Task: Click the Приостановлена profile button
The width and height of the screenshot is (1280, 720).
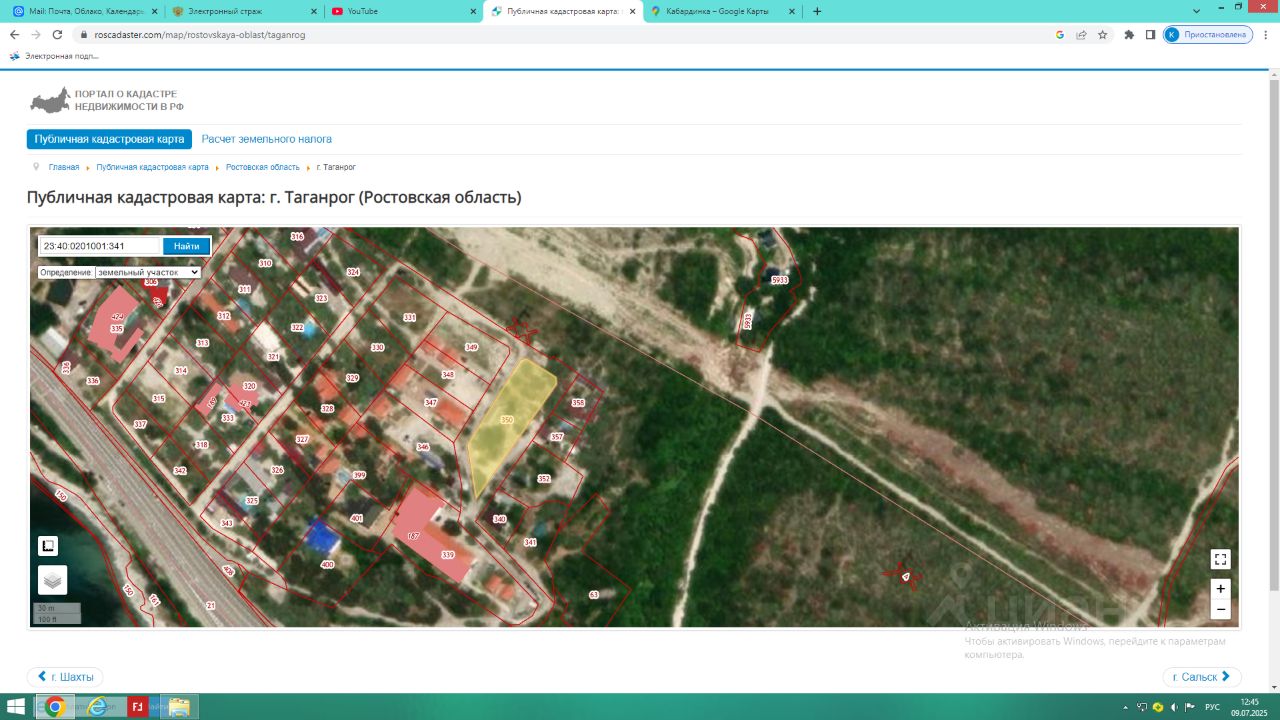Action: (x=1208, y=34)
